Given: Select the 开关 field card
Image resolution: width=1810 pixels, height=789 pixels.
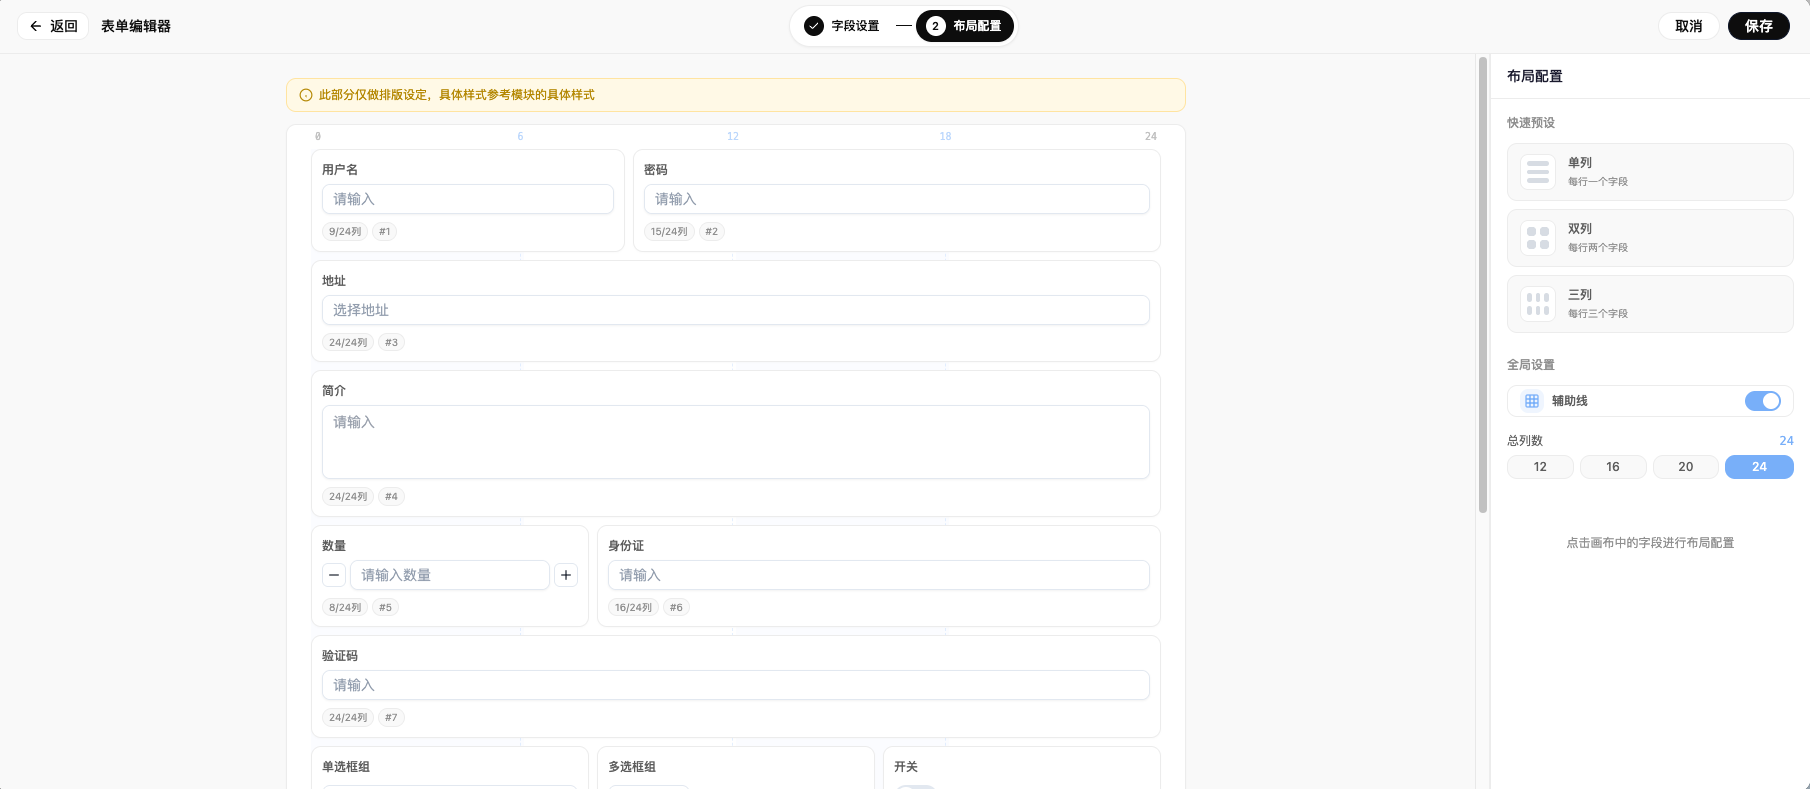Looking at the screenshot, I should tap(1022, 767).
